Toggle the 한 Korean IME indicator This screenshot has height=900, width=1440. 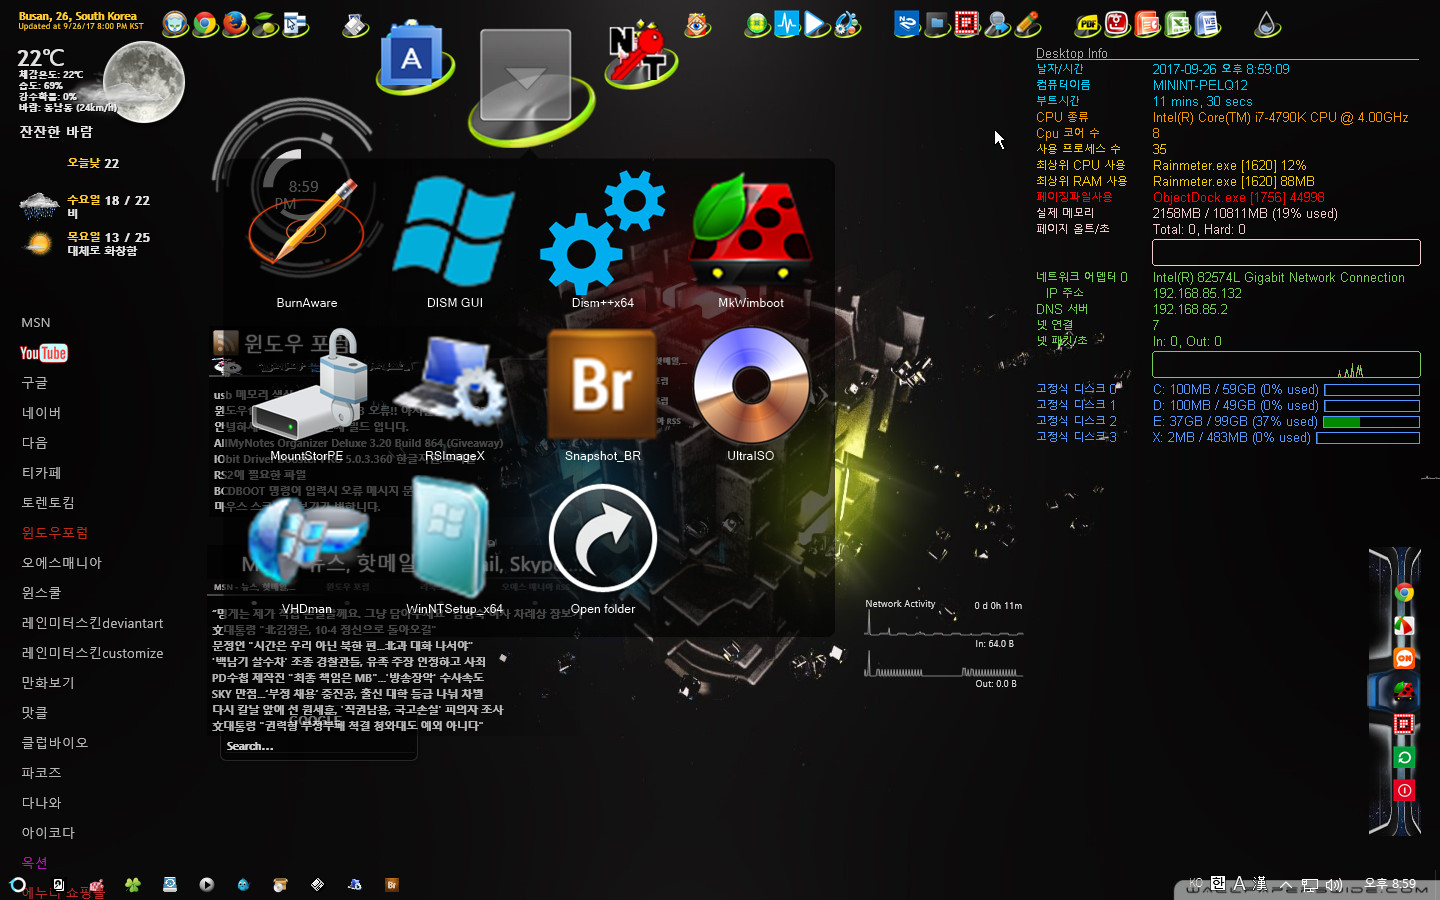click(x=1218, y=883)
